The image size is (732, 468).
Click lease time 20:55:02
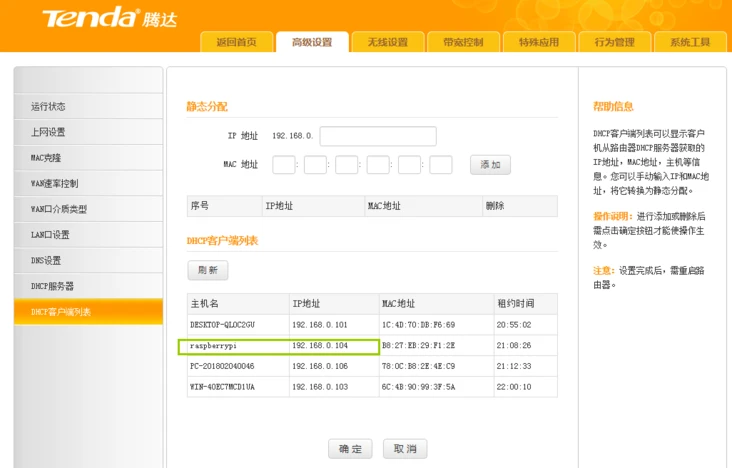point(514,325)
